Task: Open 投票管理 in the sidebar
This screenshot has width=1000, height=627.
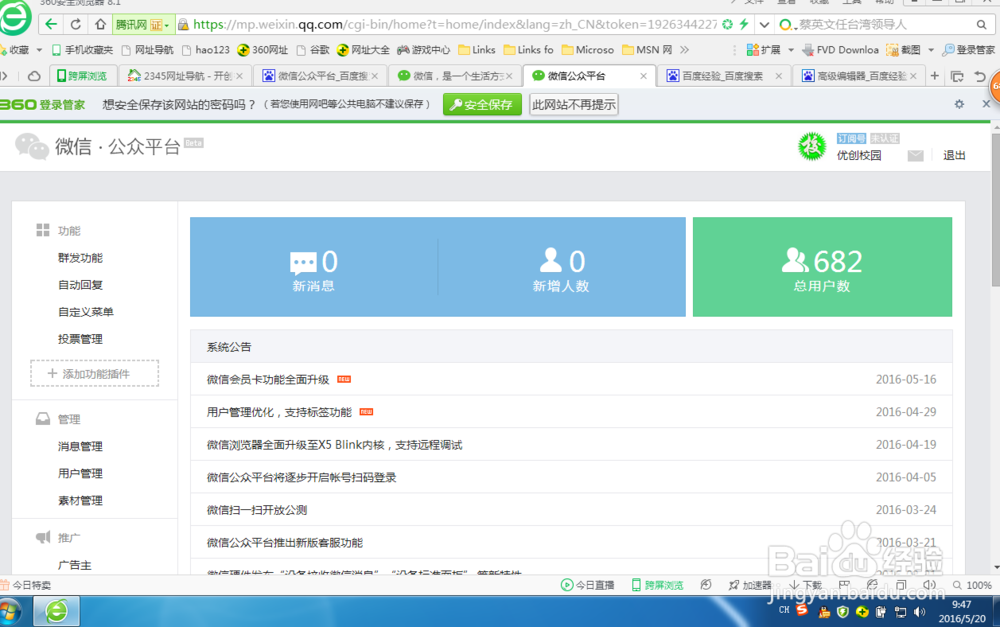Action: (x=80, y=339)
